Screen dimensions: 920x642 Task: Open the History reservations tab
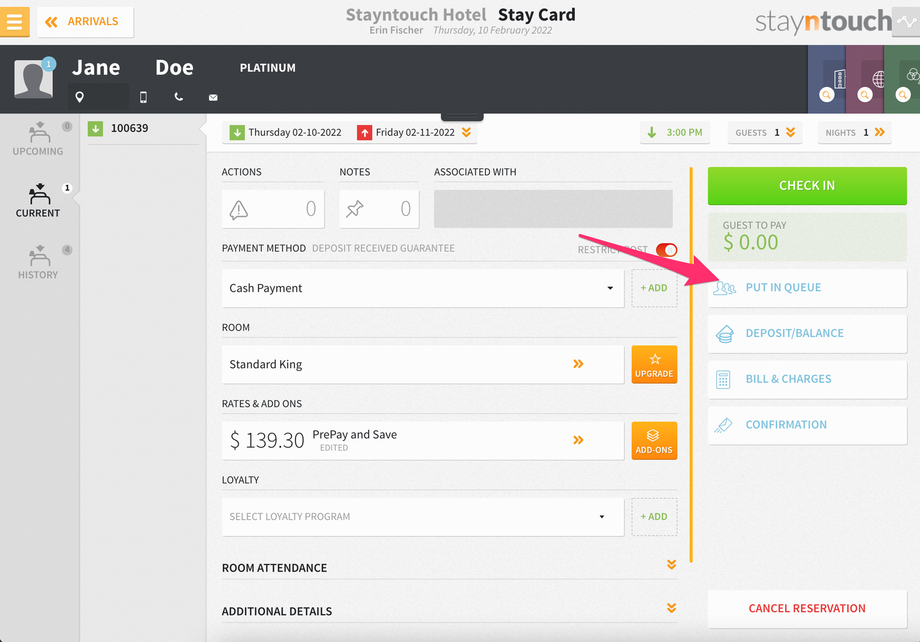(x=38, y=262)
